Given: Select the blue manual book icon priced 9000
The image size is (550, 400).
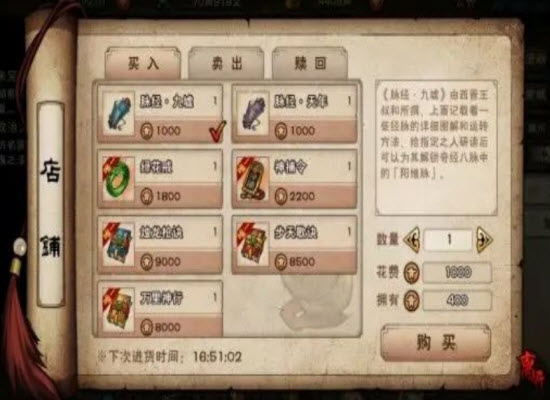Looking at the screenshot, I should [119, 245].
